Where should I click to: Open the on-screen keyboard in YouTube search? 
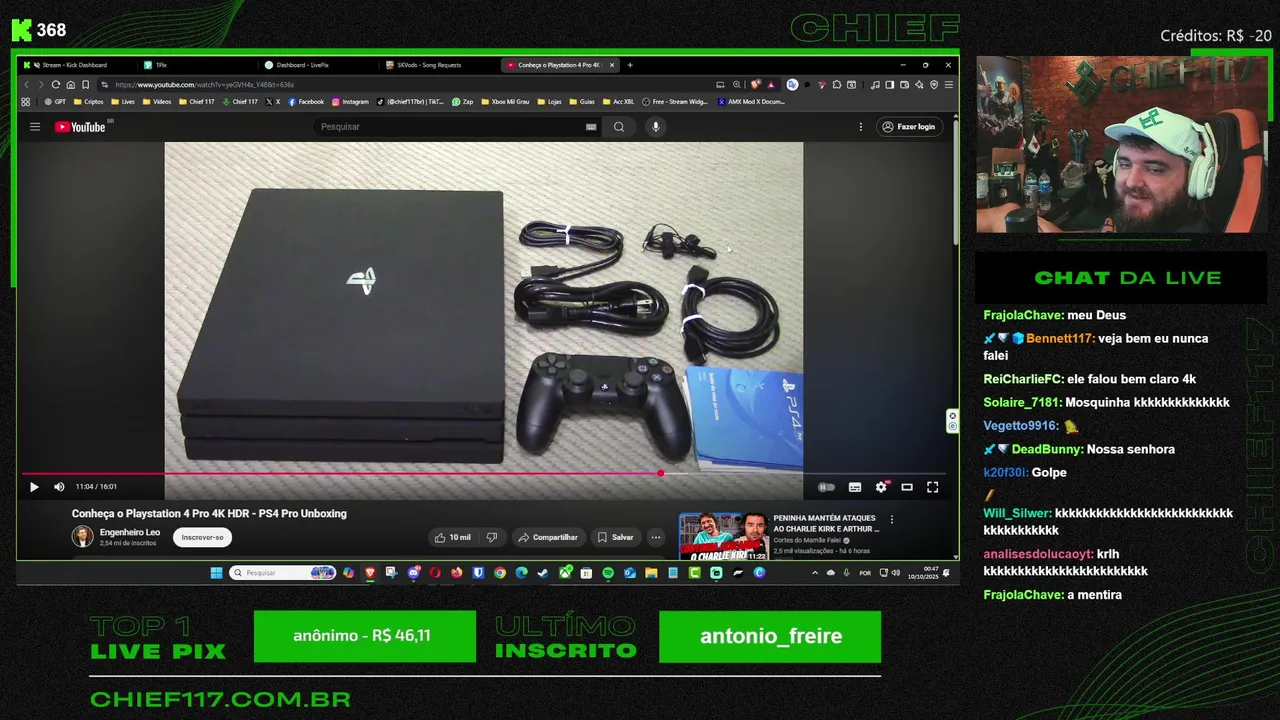point(591,127)
